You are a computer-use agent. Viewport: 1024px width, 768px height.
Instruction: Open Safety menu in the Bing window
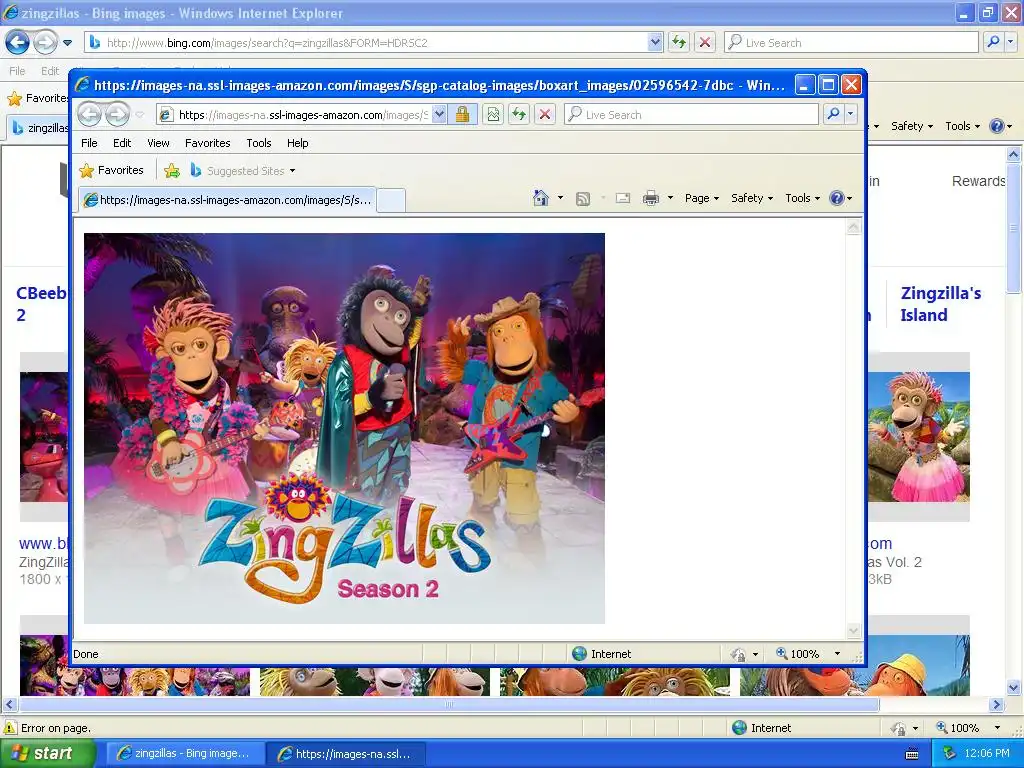click(x=912, y=126)
